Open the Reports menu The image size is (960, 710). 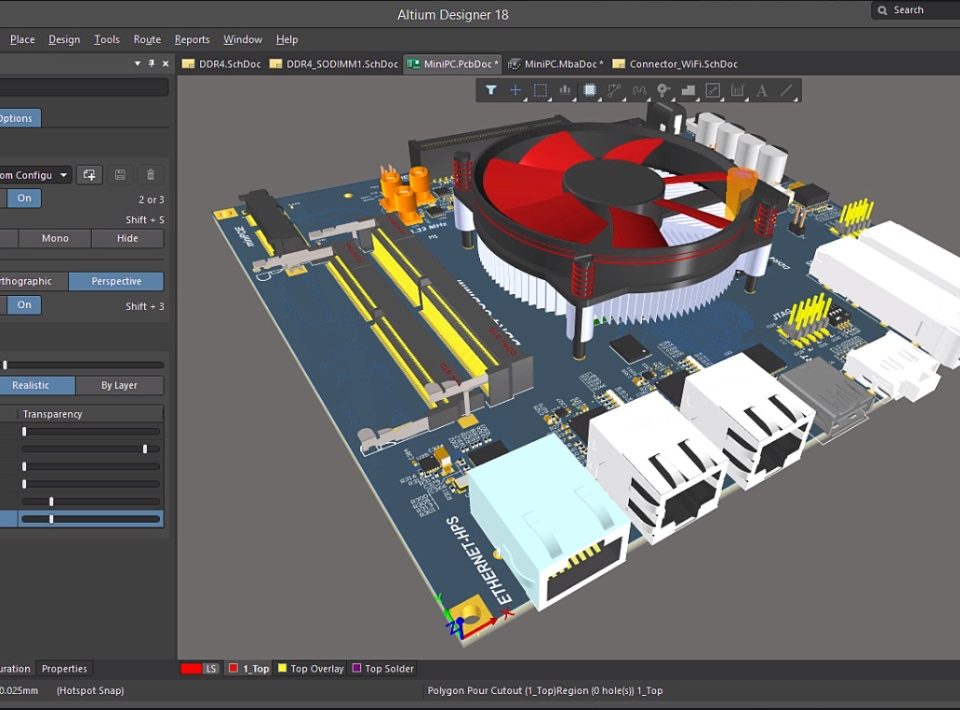[x=192, y=39]
